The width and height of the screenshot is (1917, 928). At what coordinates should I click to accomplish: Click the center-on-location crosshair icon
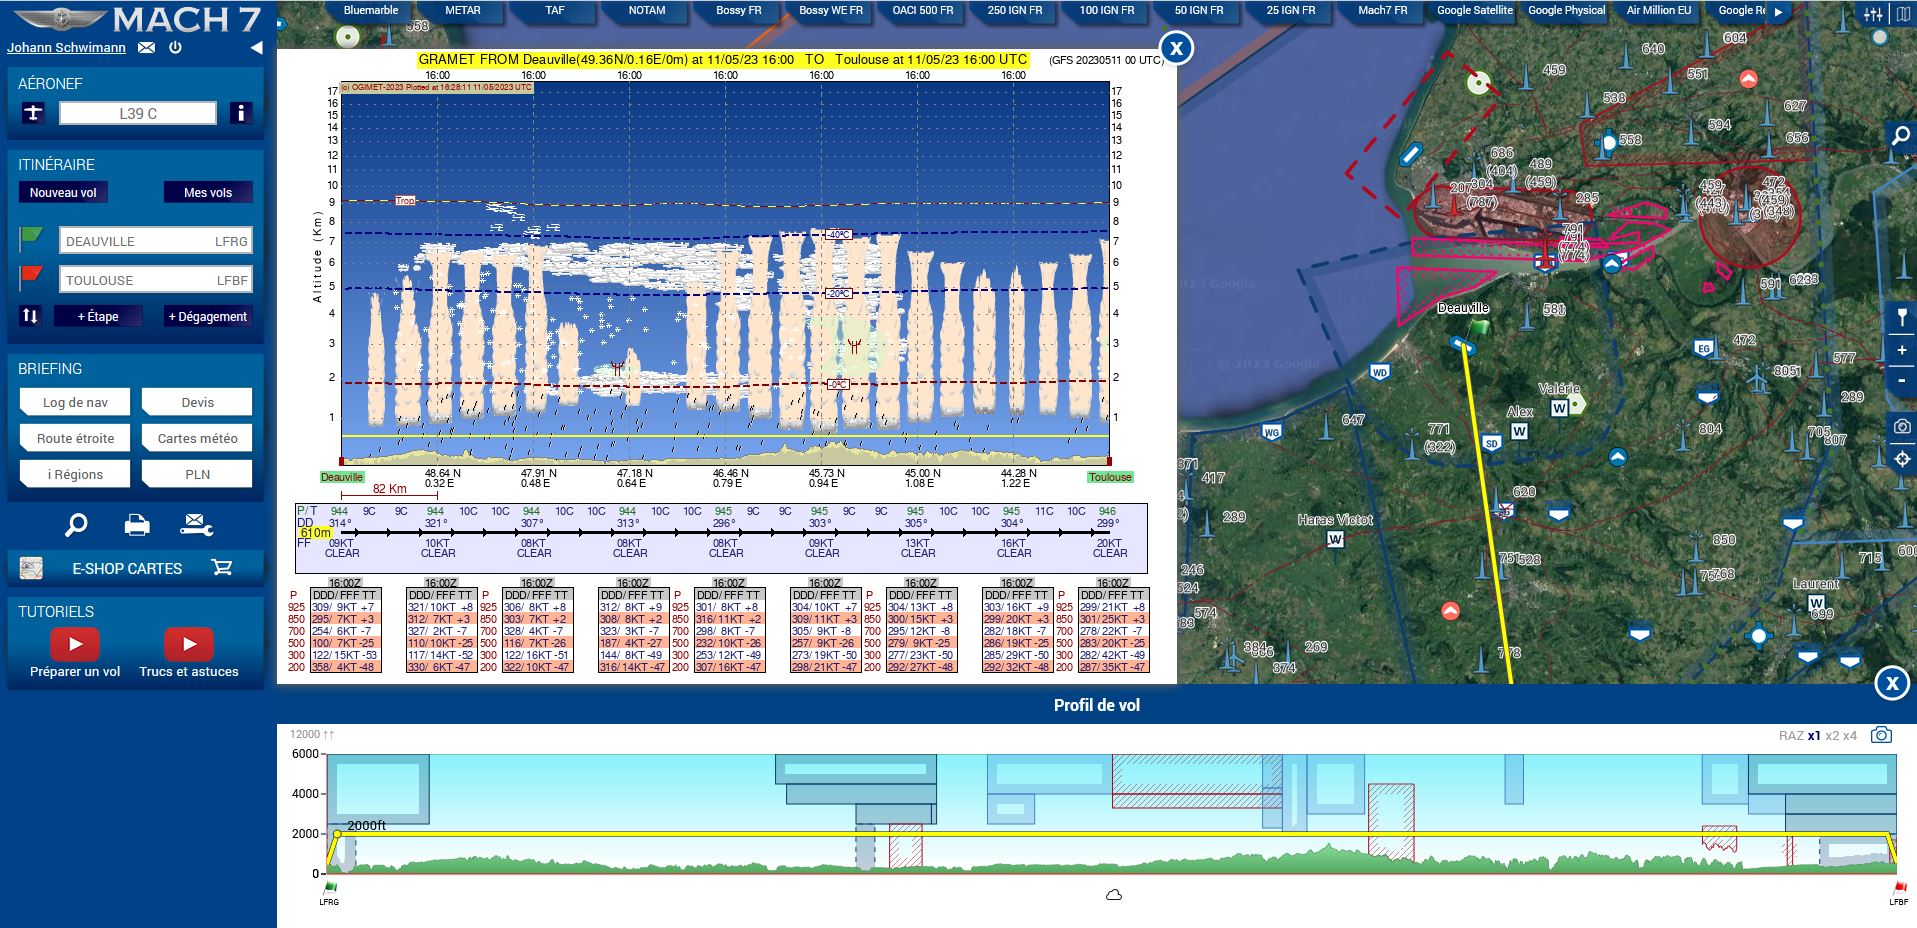[1901, 459]
